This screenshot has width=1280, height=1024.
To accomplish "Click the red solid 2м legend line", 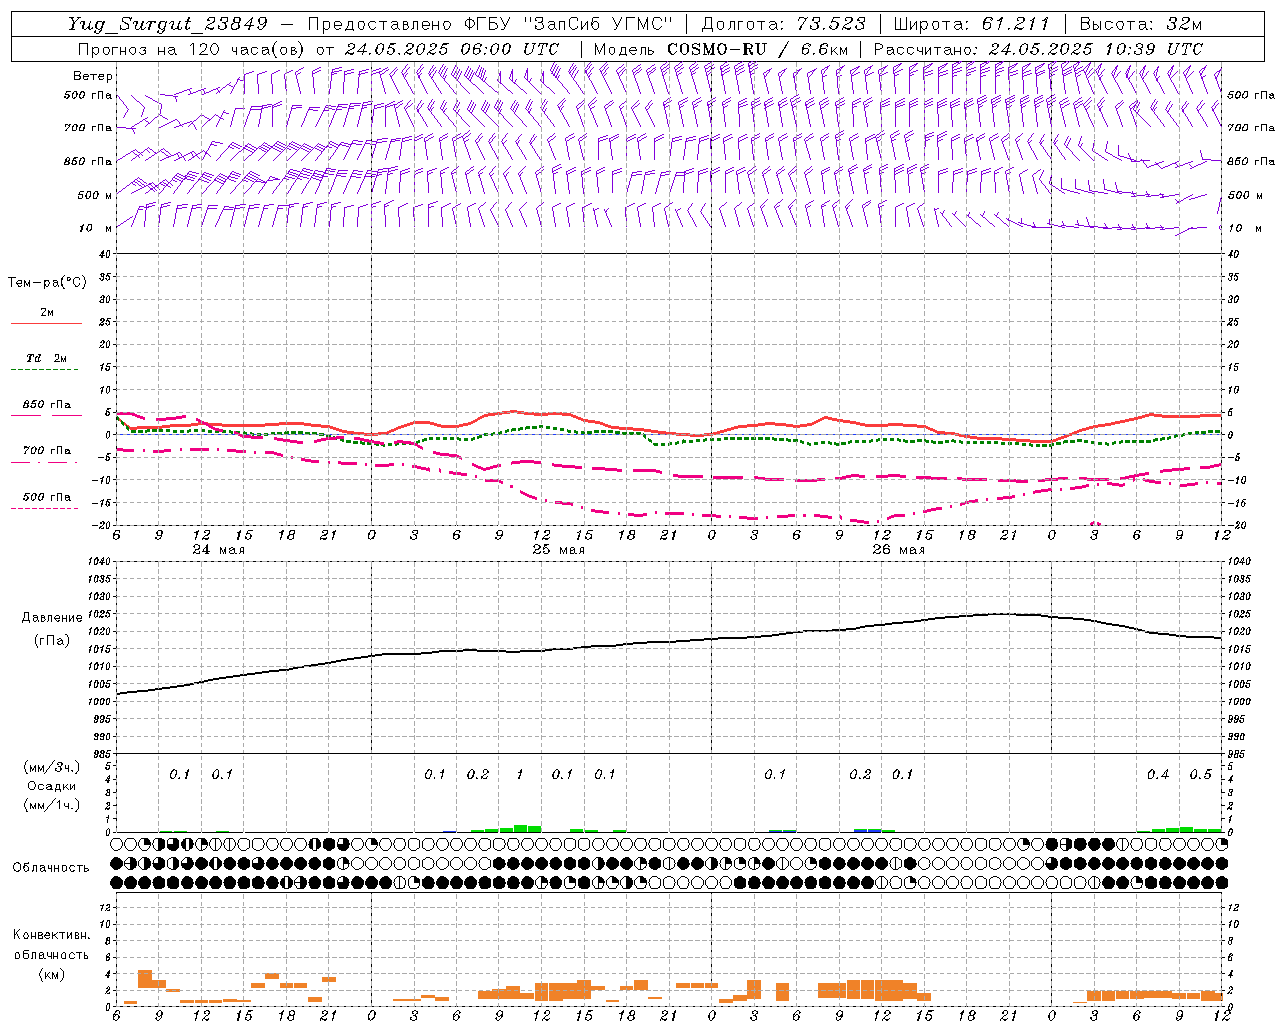I will (x=46, y=323).
